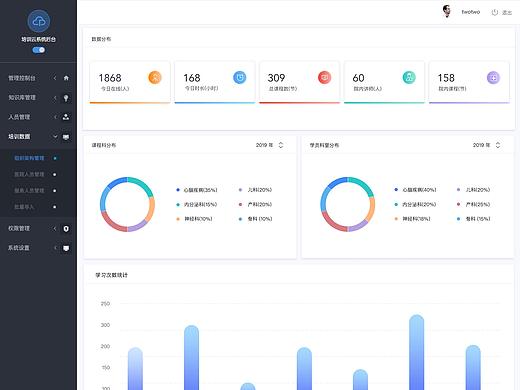Click the 课程科分布 panel title

click(104, 145)
